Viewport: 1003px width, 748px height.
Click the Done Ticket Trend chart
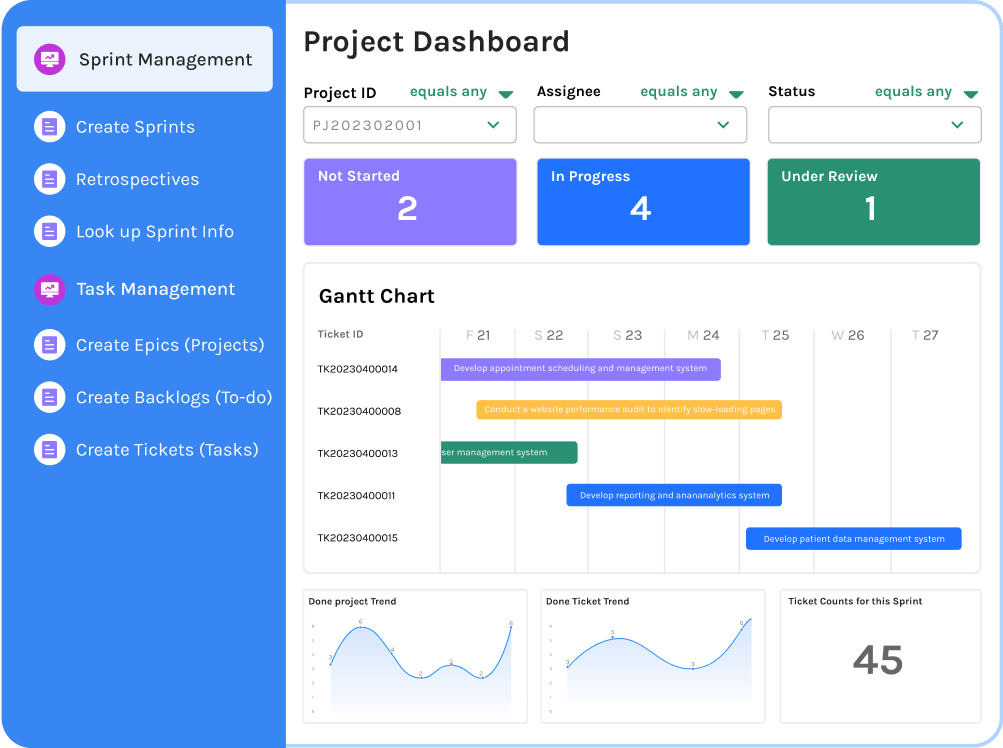(x=652, y=656)
